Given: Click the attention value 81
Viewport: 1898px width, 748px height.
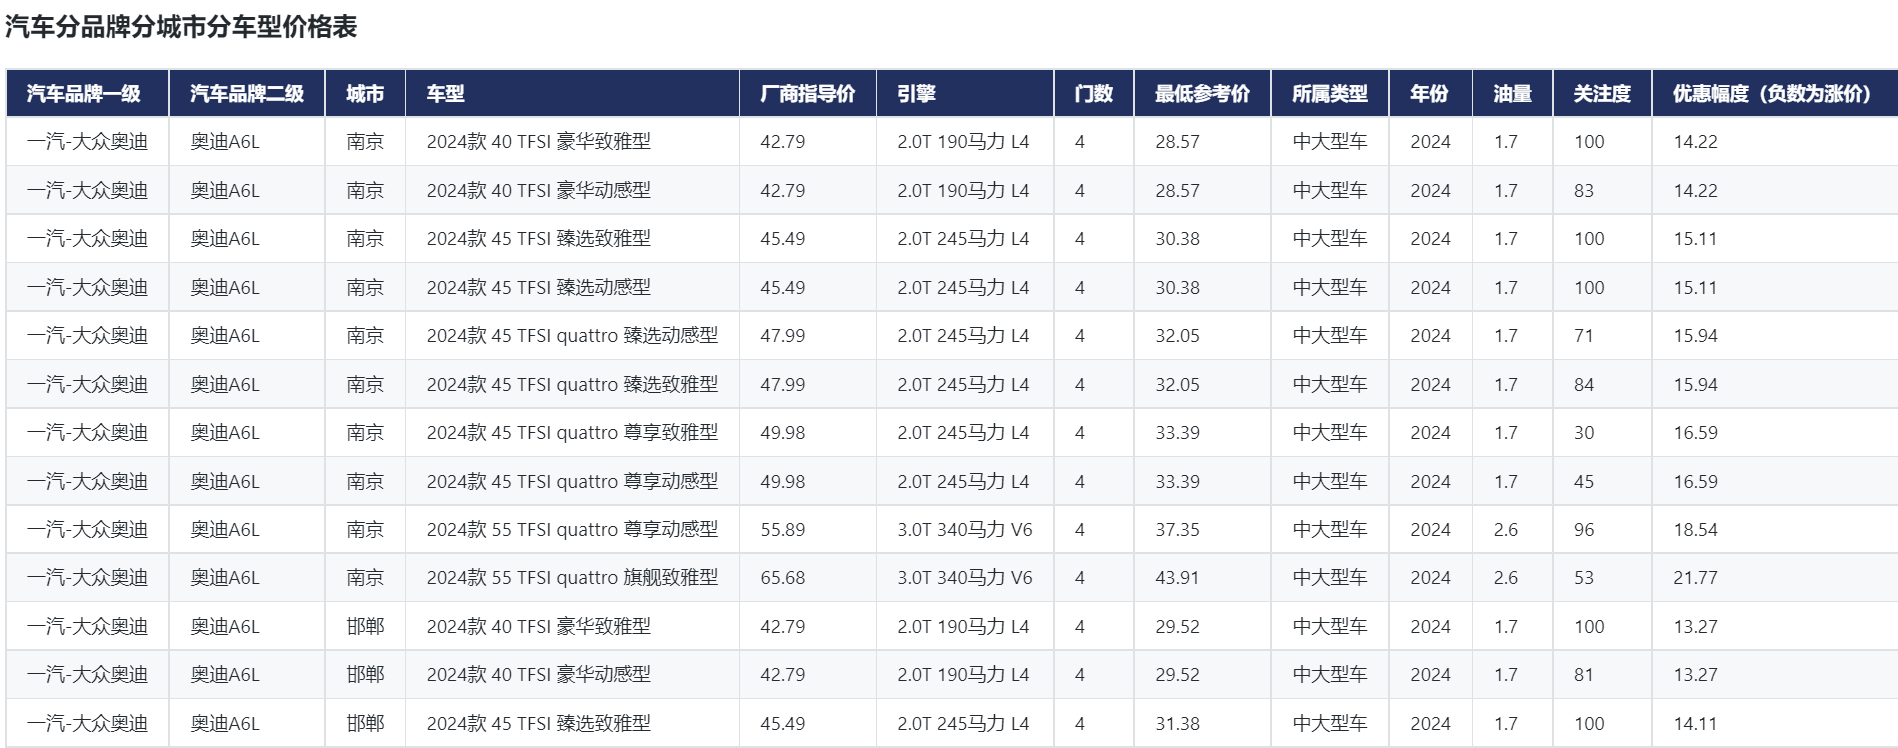Looking at the screenshot, I should (x=1584, y=675).
